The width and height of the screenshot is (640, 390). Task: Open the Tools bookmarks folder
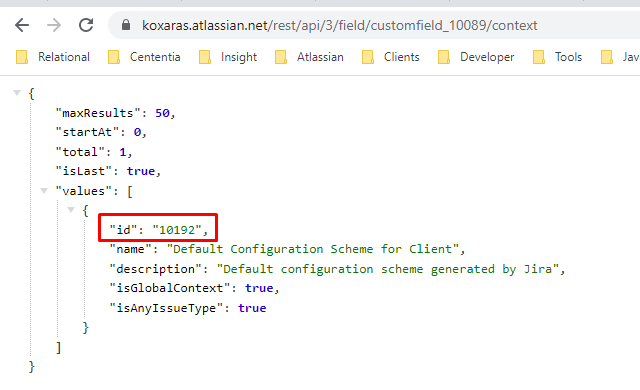click(x=557, y=57)
